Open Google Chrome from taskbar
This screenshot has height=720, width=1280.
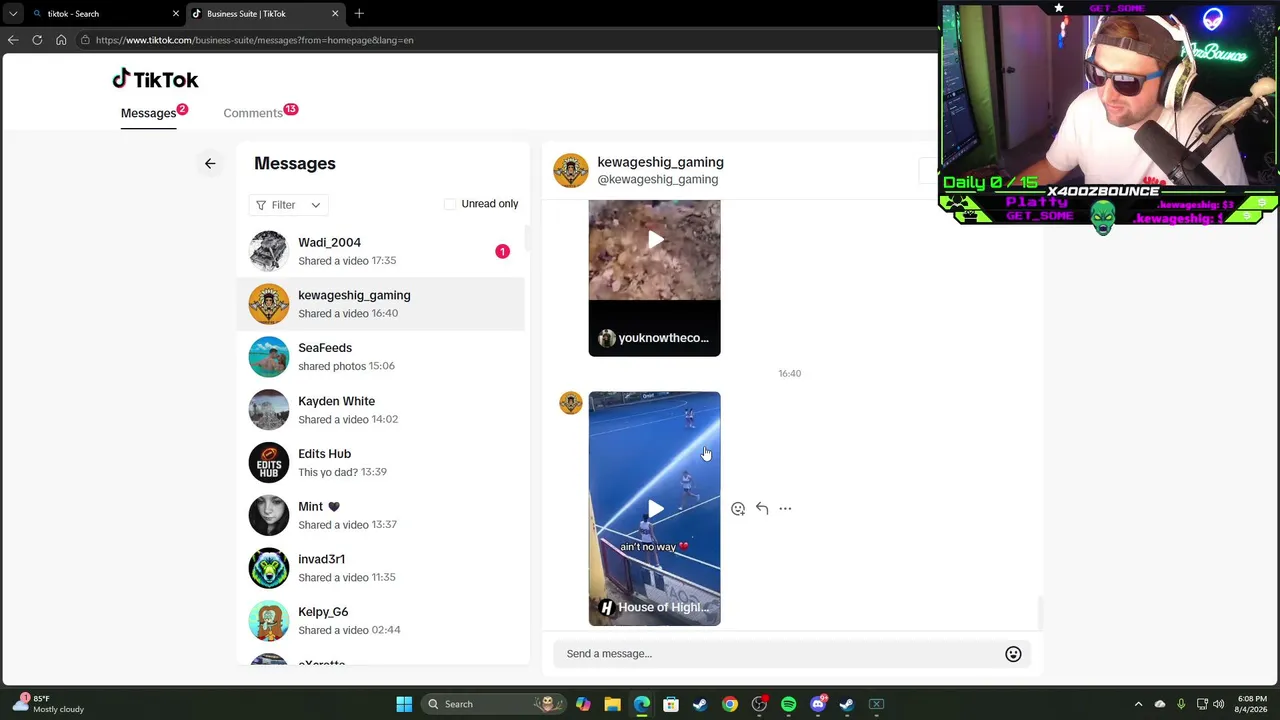(730, 704)
